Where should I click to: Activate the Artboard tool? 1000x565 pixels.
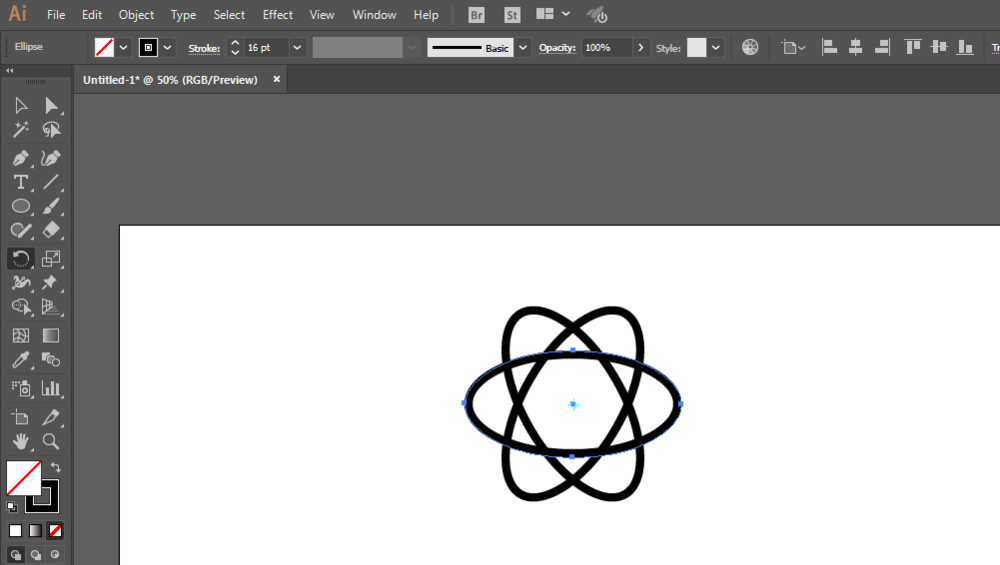20,417
